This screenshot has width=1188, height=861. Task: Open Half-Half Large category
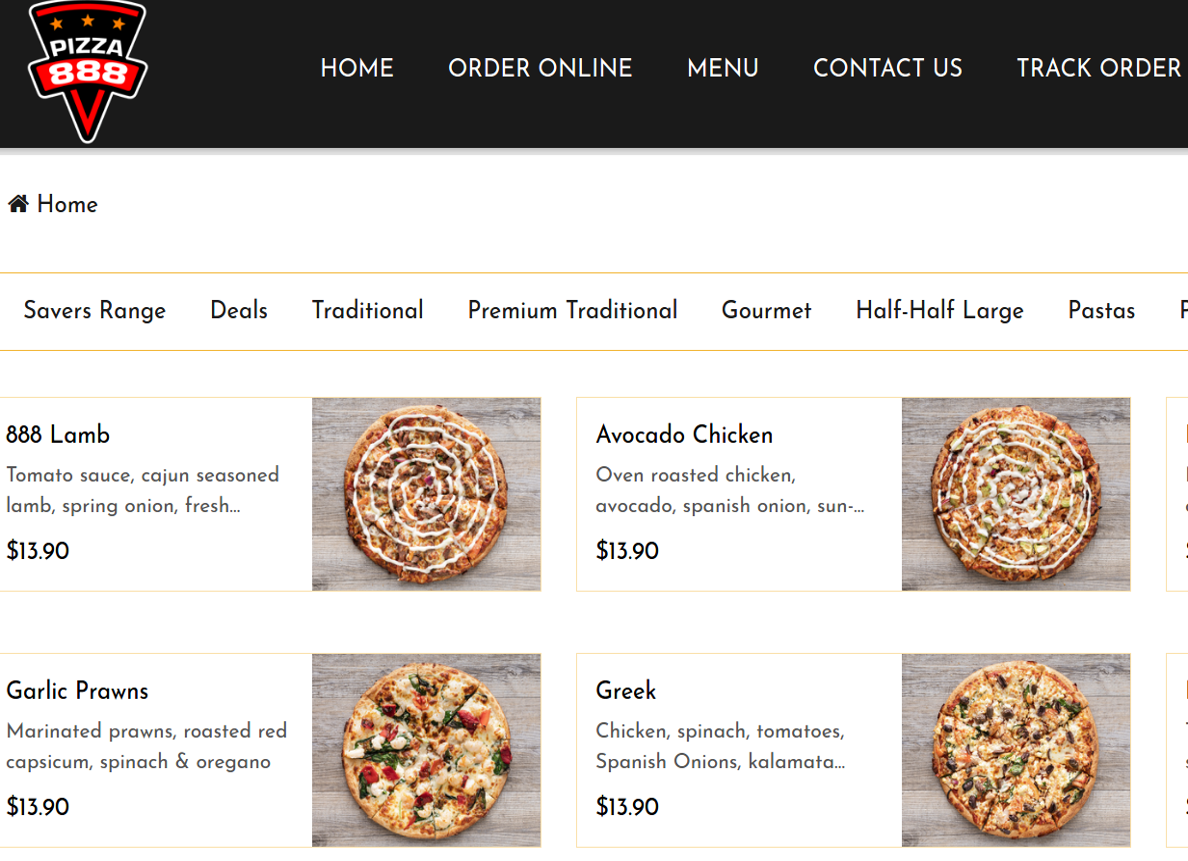click(x=939, y=311)
